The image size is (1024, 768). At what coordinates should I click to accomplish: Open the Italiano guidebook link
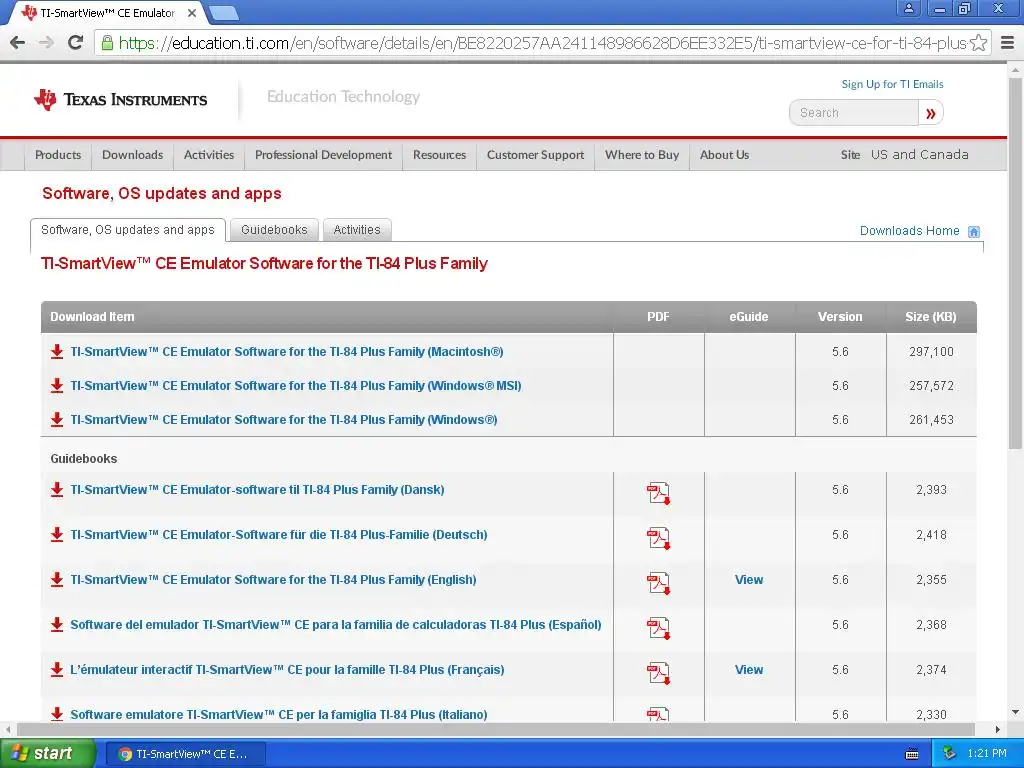279,714
